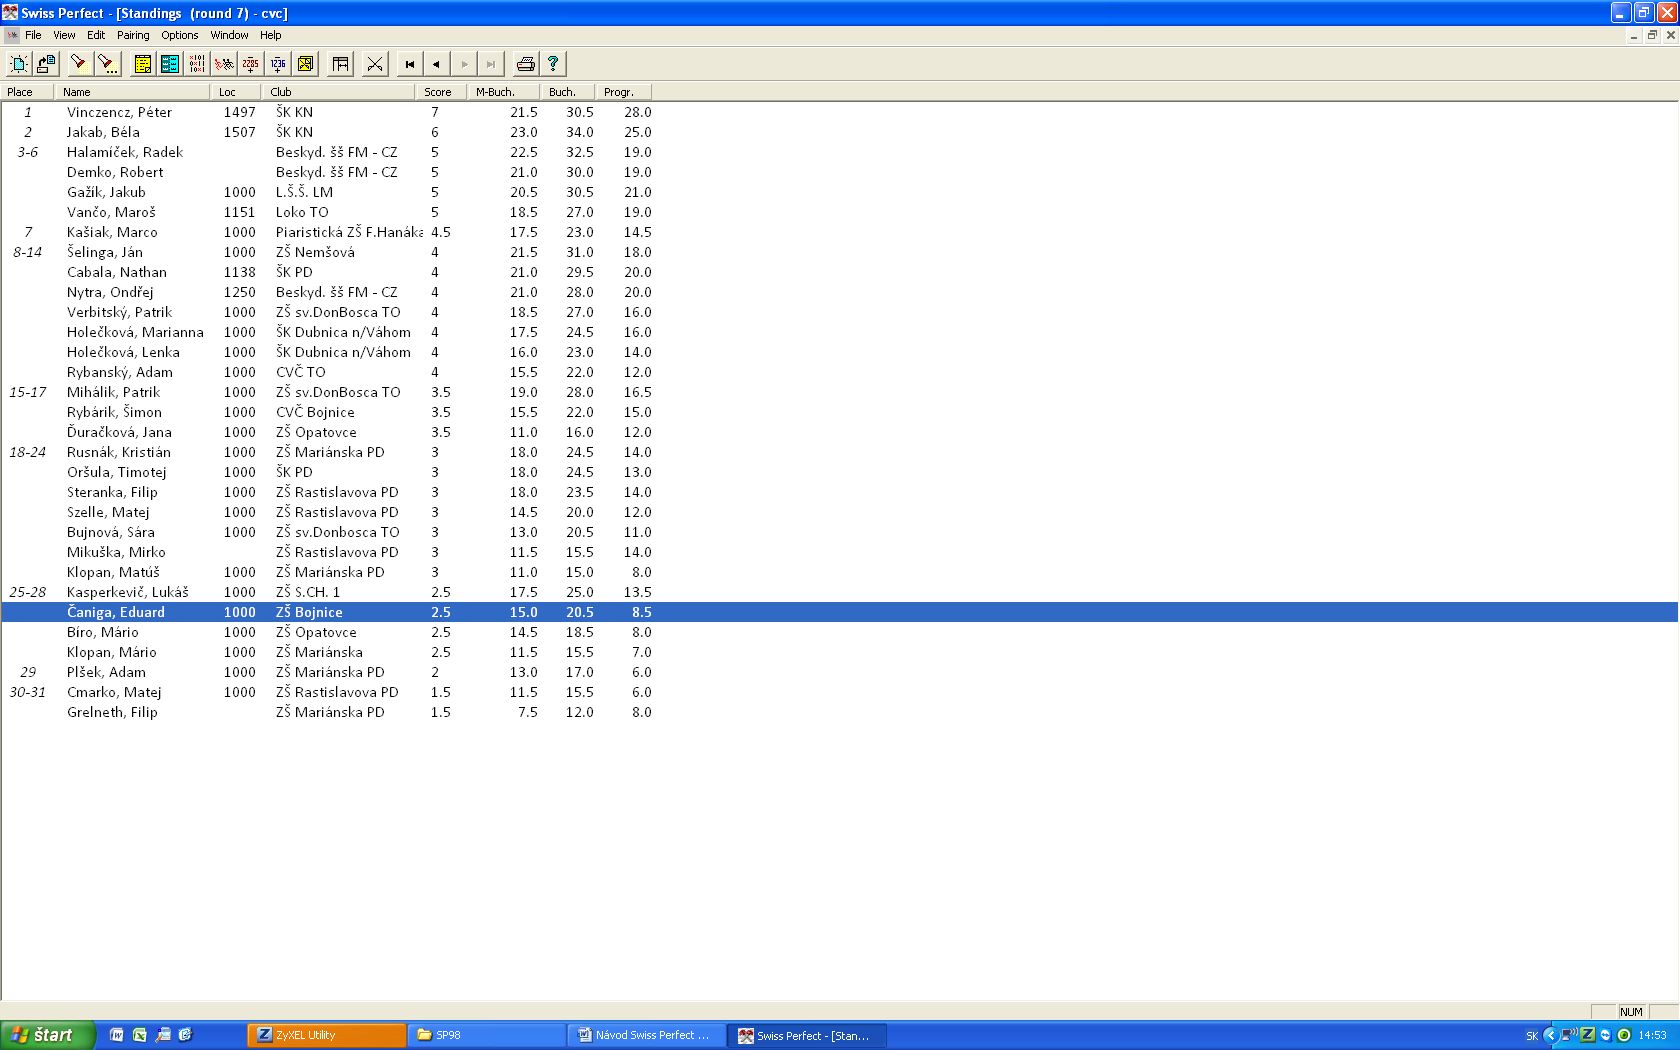The height and width of the screenshot is (1050, 1680).
Task: Click the red 2285 ratings toolbar icon
Action: 251,64
